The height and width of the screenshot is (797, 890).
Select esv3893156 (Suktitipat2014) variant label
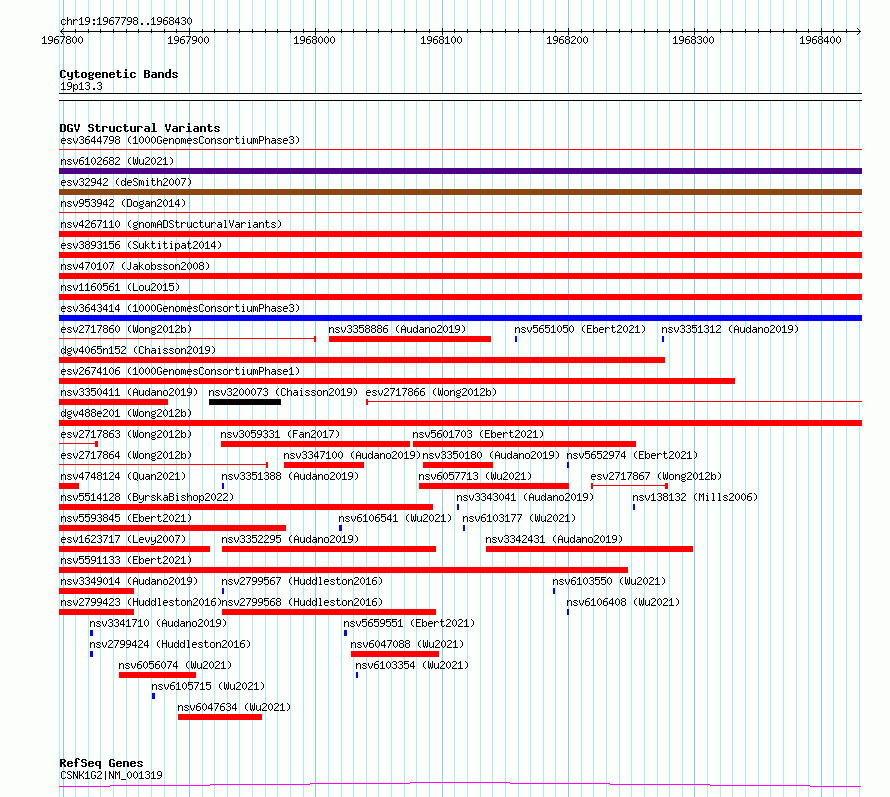(x=141, y=245)
